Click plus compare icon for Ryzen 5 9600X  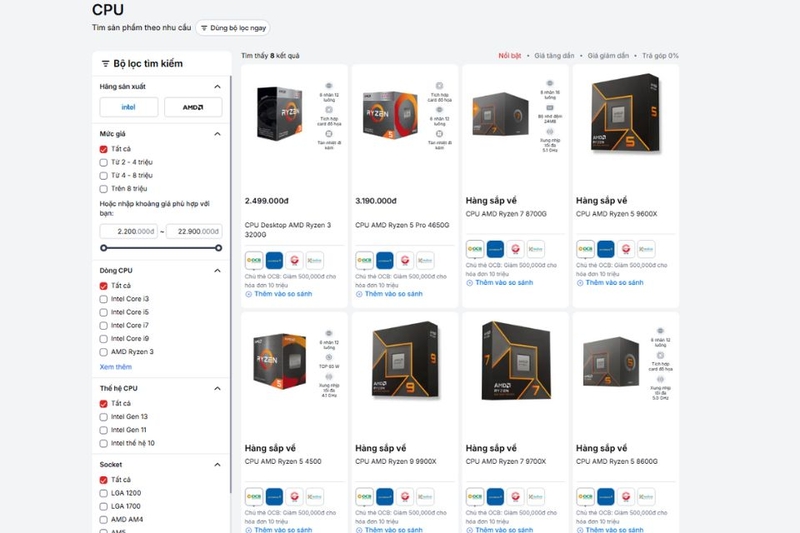pos(580,283)
